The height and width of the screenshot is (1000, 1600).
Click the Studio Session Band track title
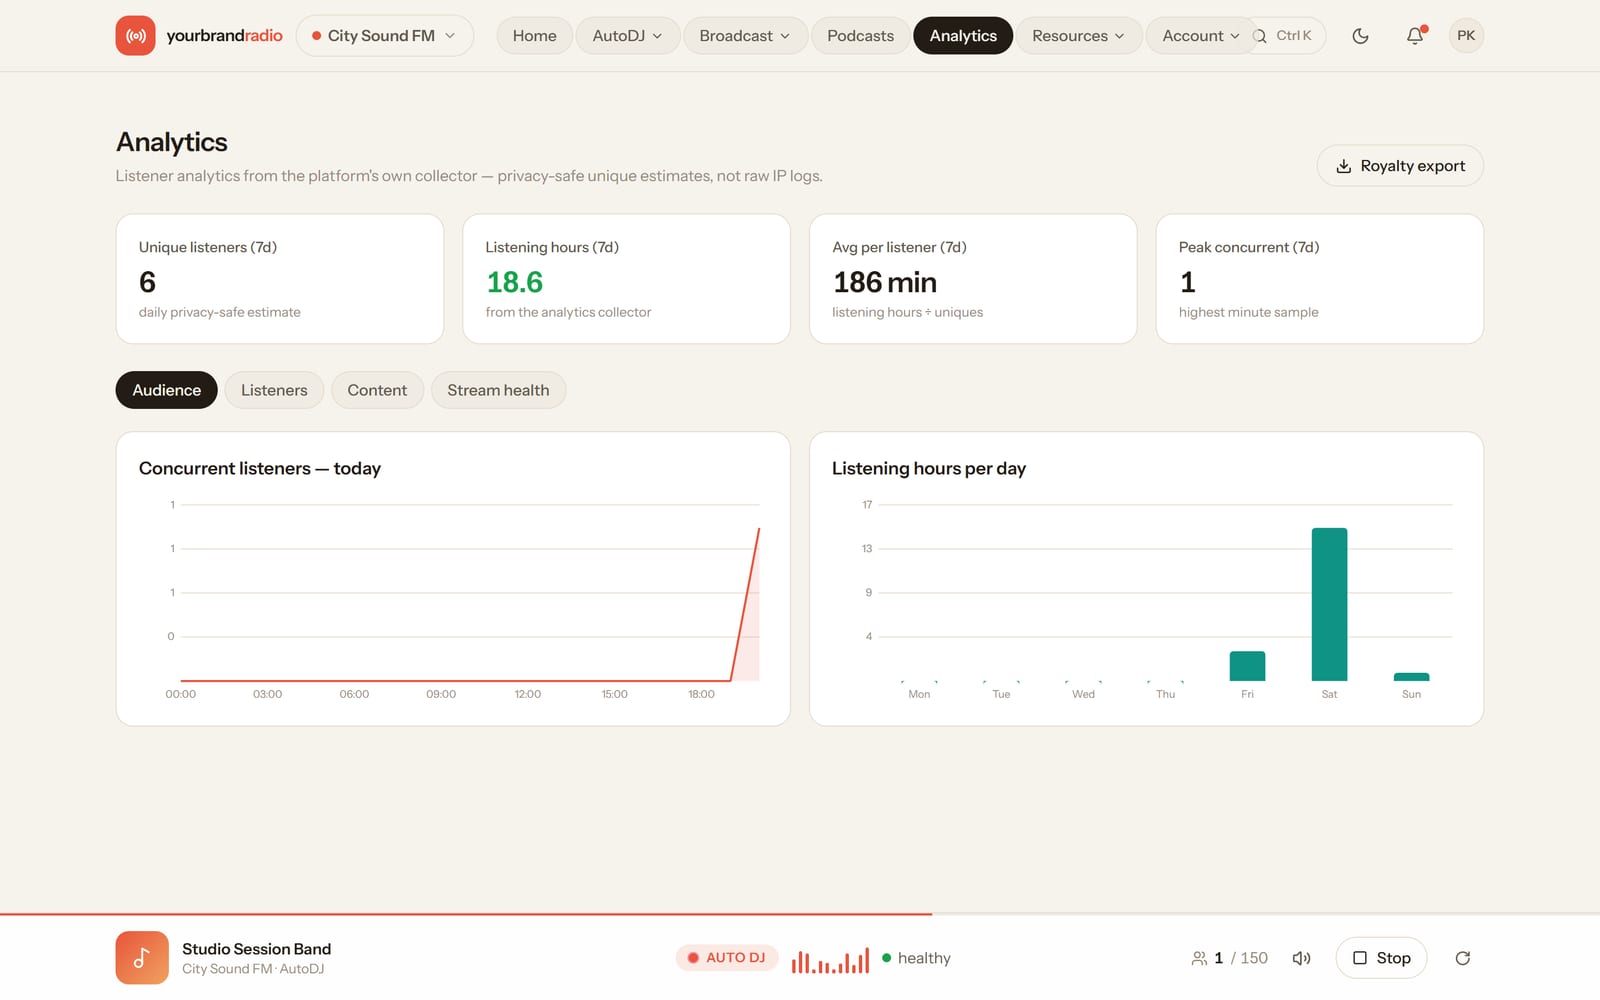(x=256, y=949)
